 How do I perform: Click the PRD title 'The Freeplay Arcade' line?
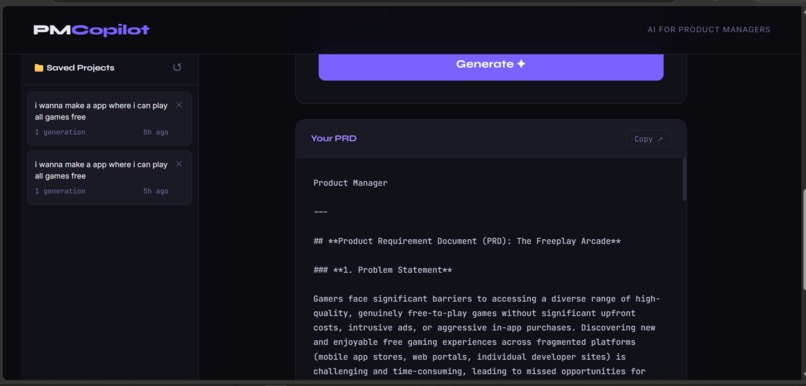click(x=467, y=241)
